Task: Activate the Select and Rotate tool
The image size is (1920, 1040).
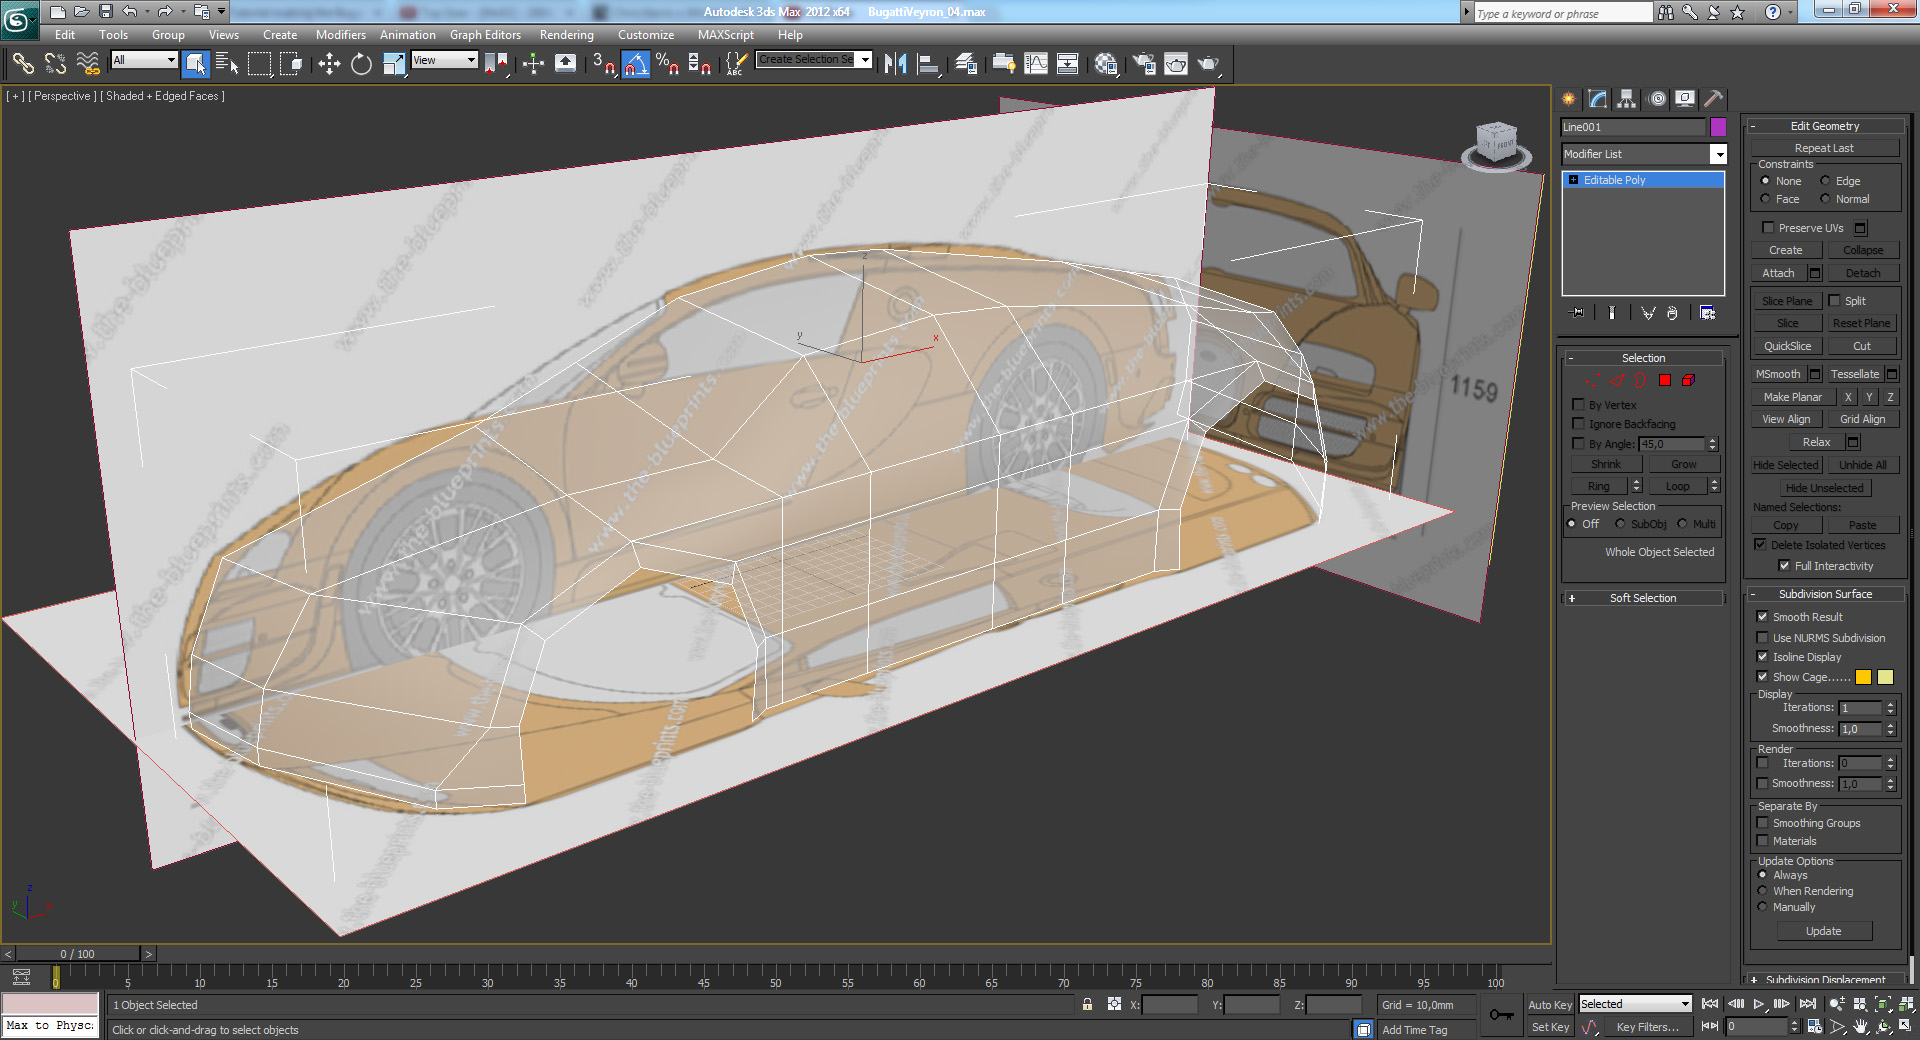Action: click(x=361, y=64)
